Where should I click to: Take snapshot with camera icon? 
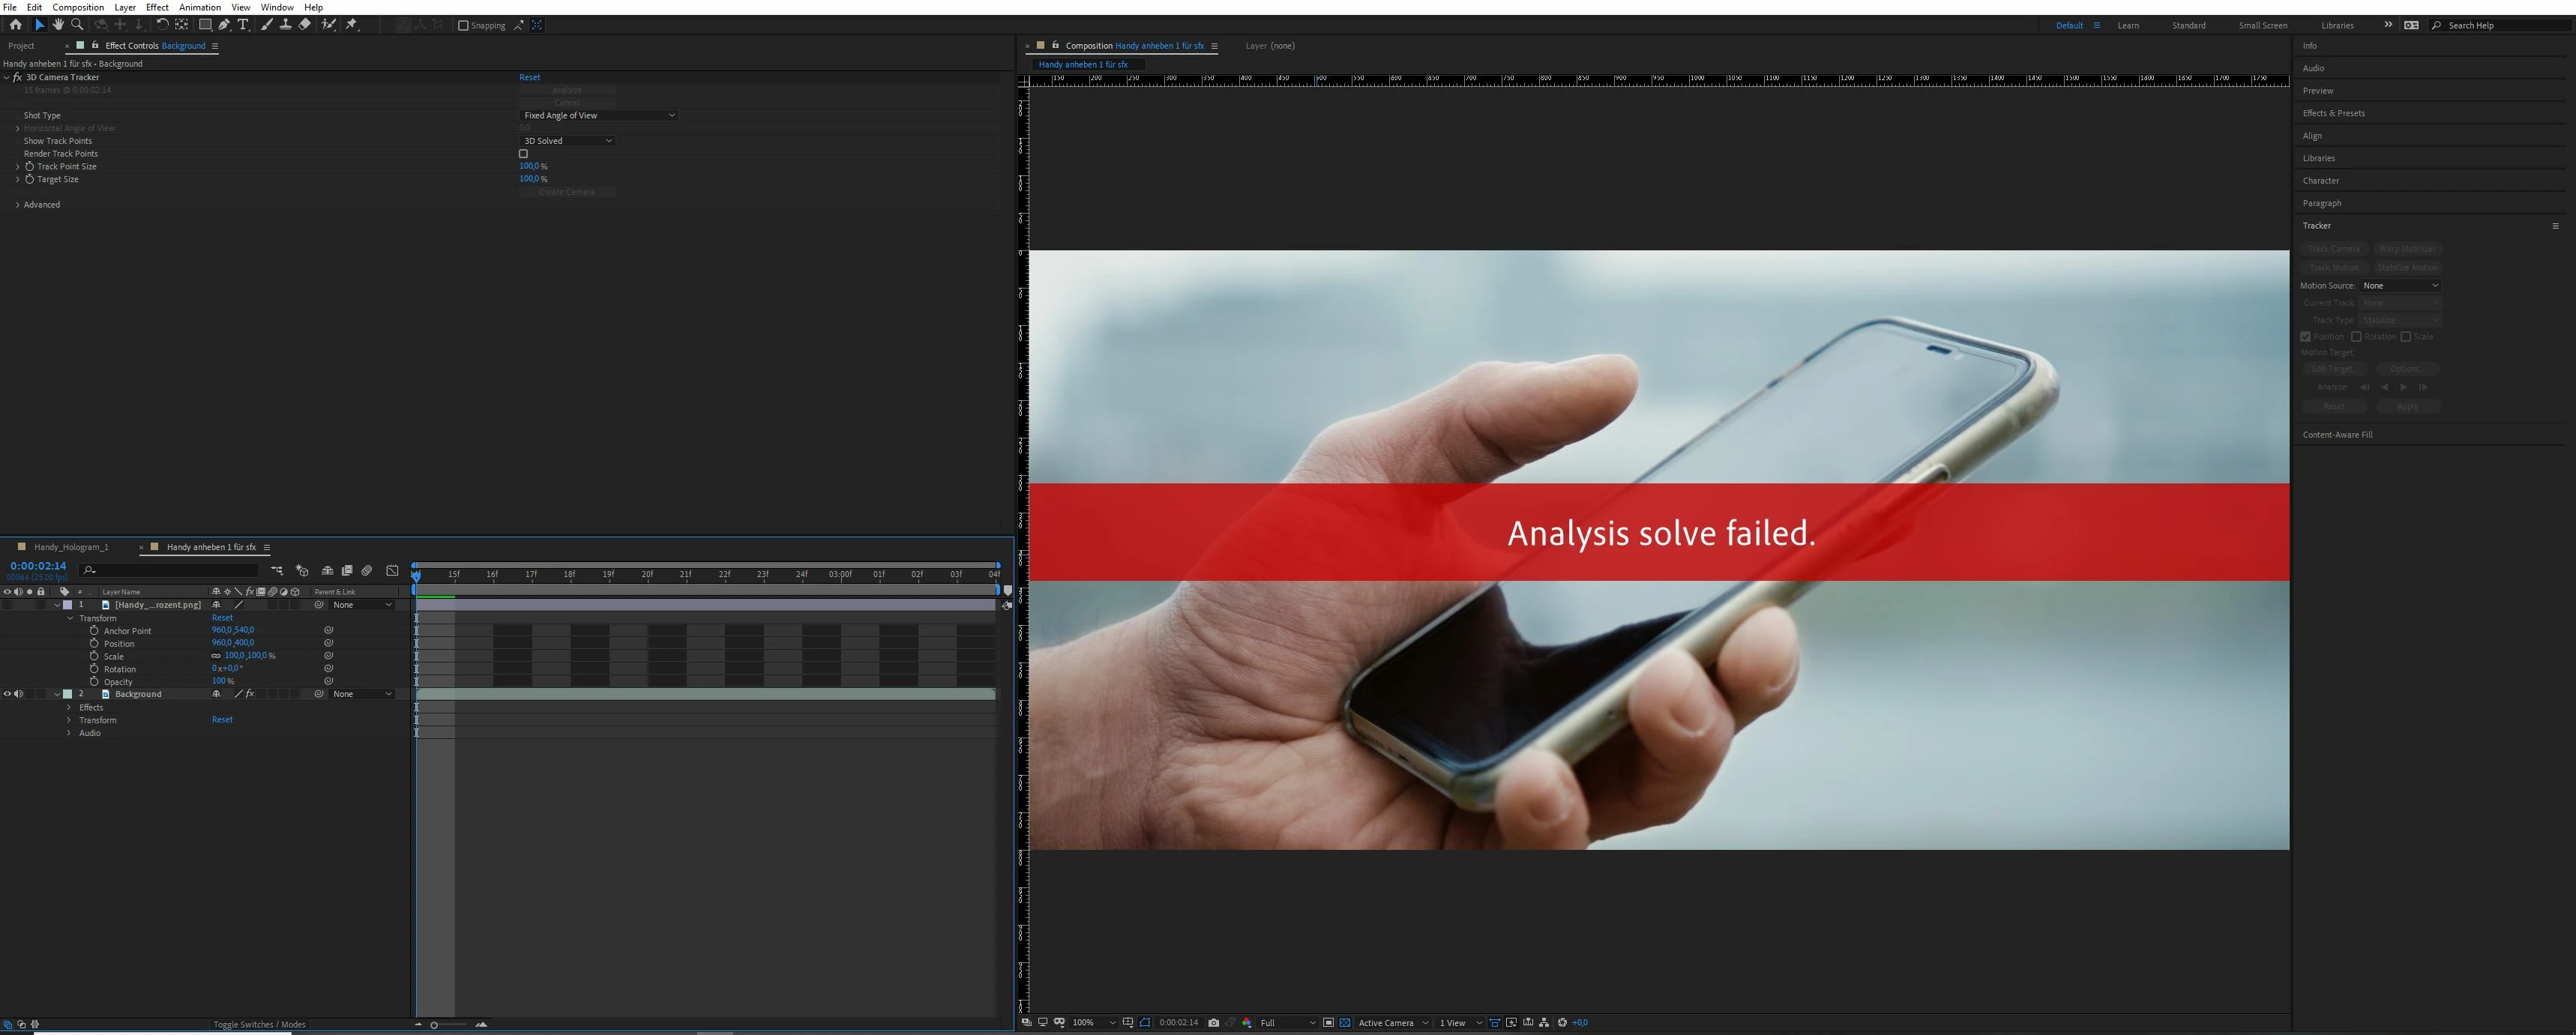(x=1213, y=1023)
